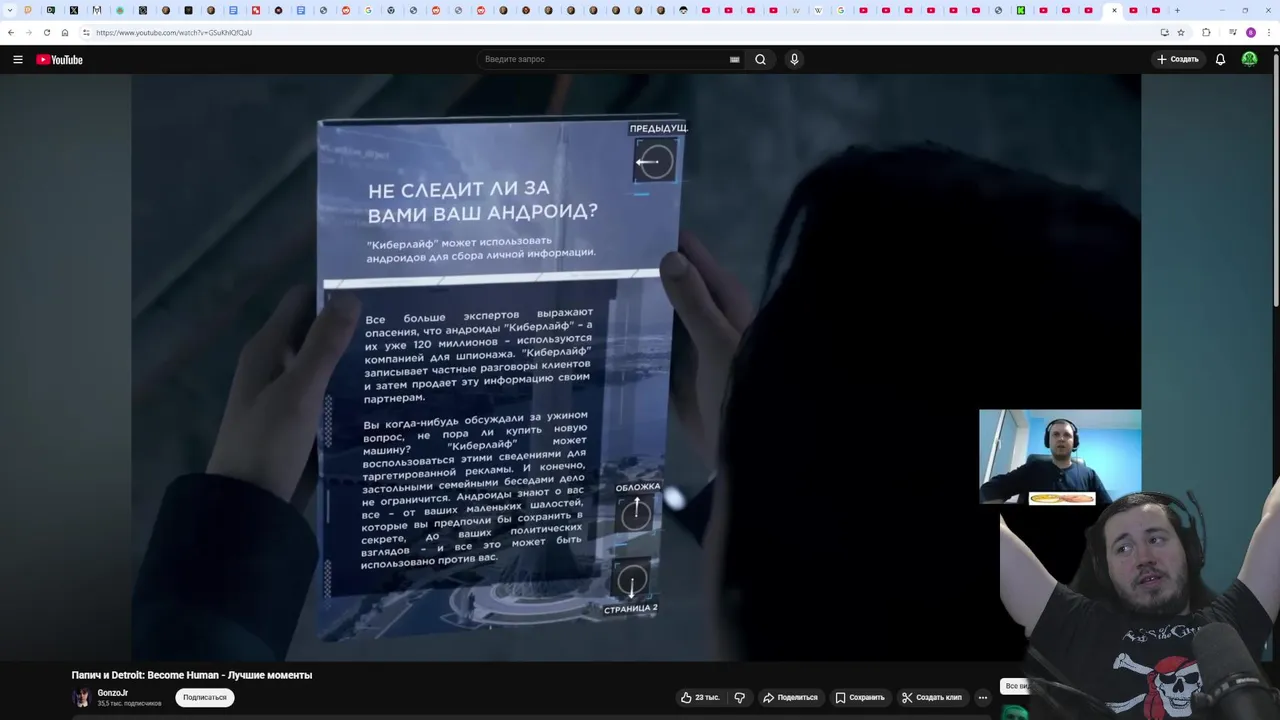Click Сохранить to save the video
Screen dimensions: 1280x720
[860, 697]
